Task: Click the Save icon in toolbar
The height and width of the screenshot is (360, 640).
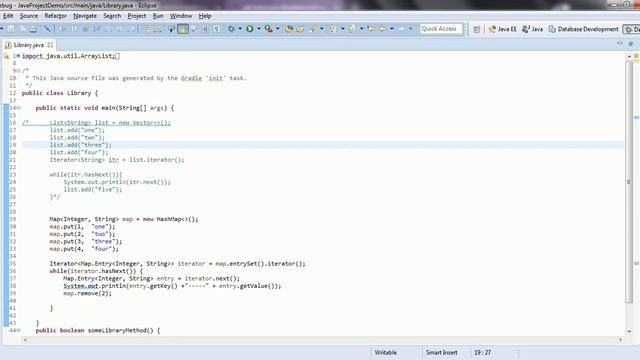Action: 11,29
